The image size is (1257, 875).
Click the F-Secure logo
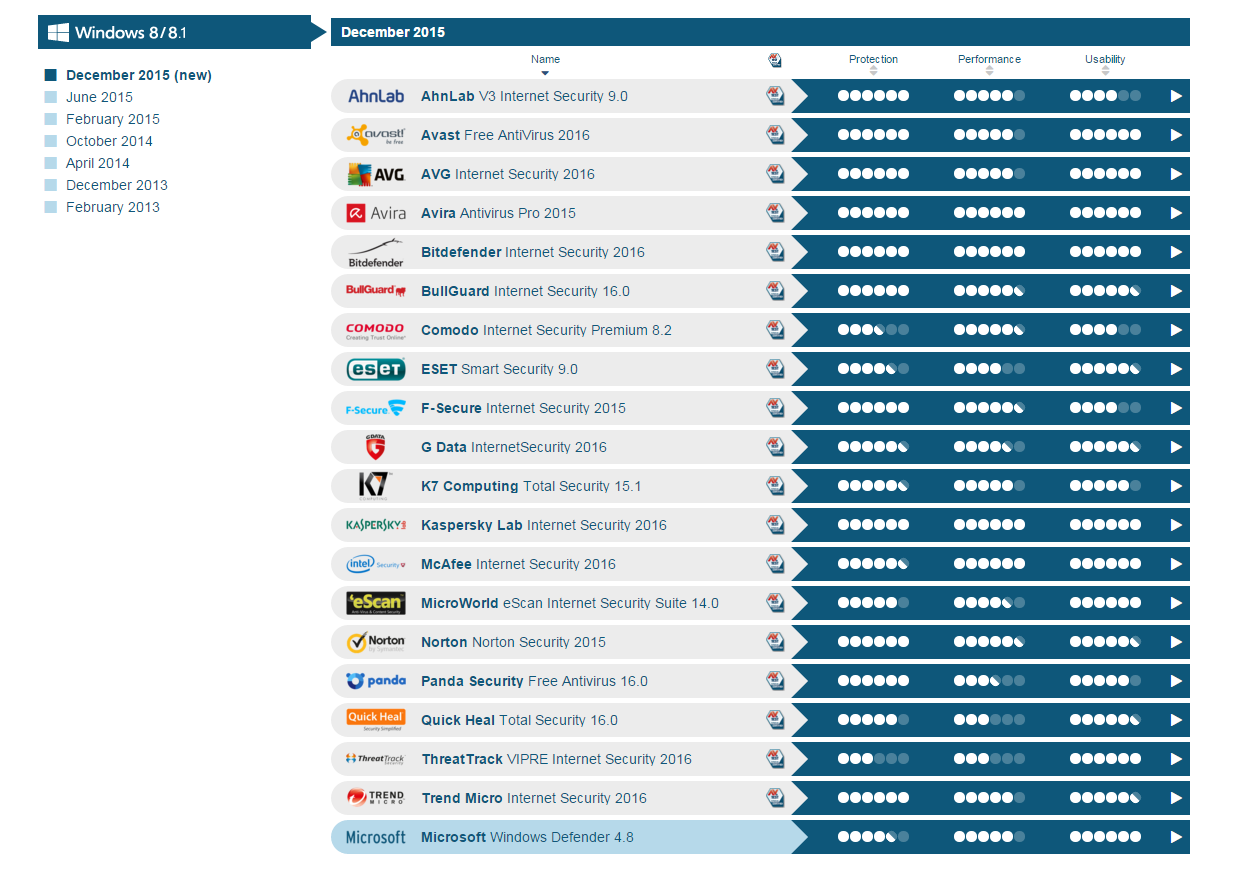(375, 408)
